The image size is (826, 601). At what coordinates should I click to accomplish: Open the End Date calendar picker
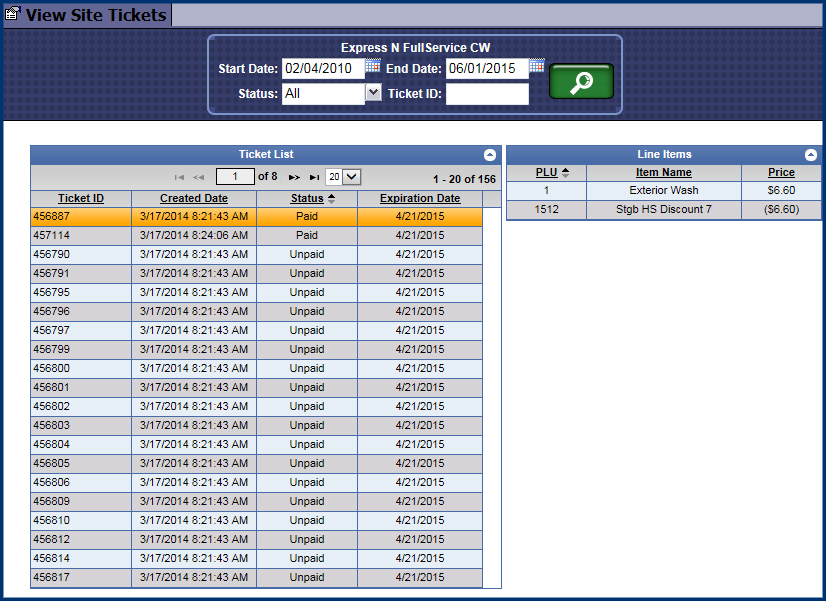pos(537,67)
